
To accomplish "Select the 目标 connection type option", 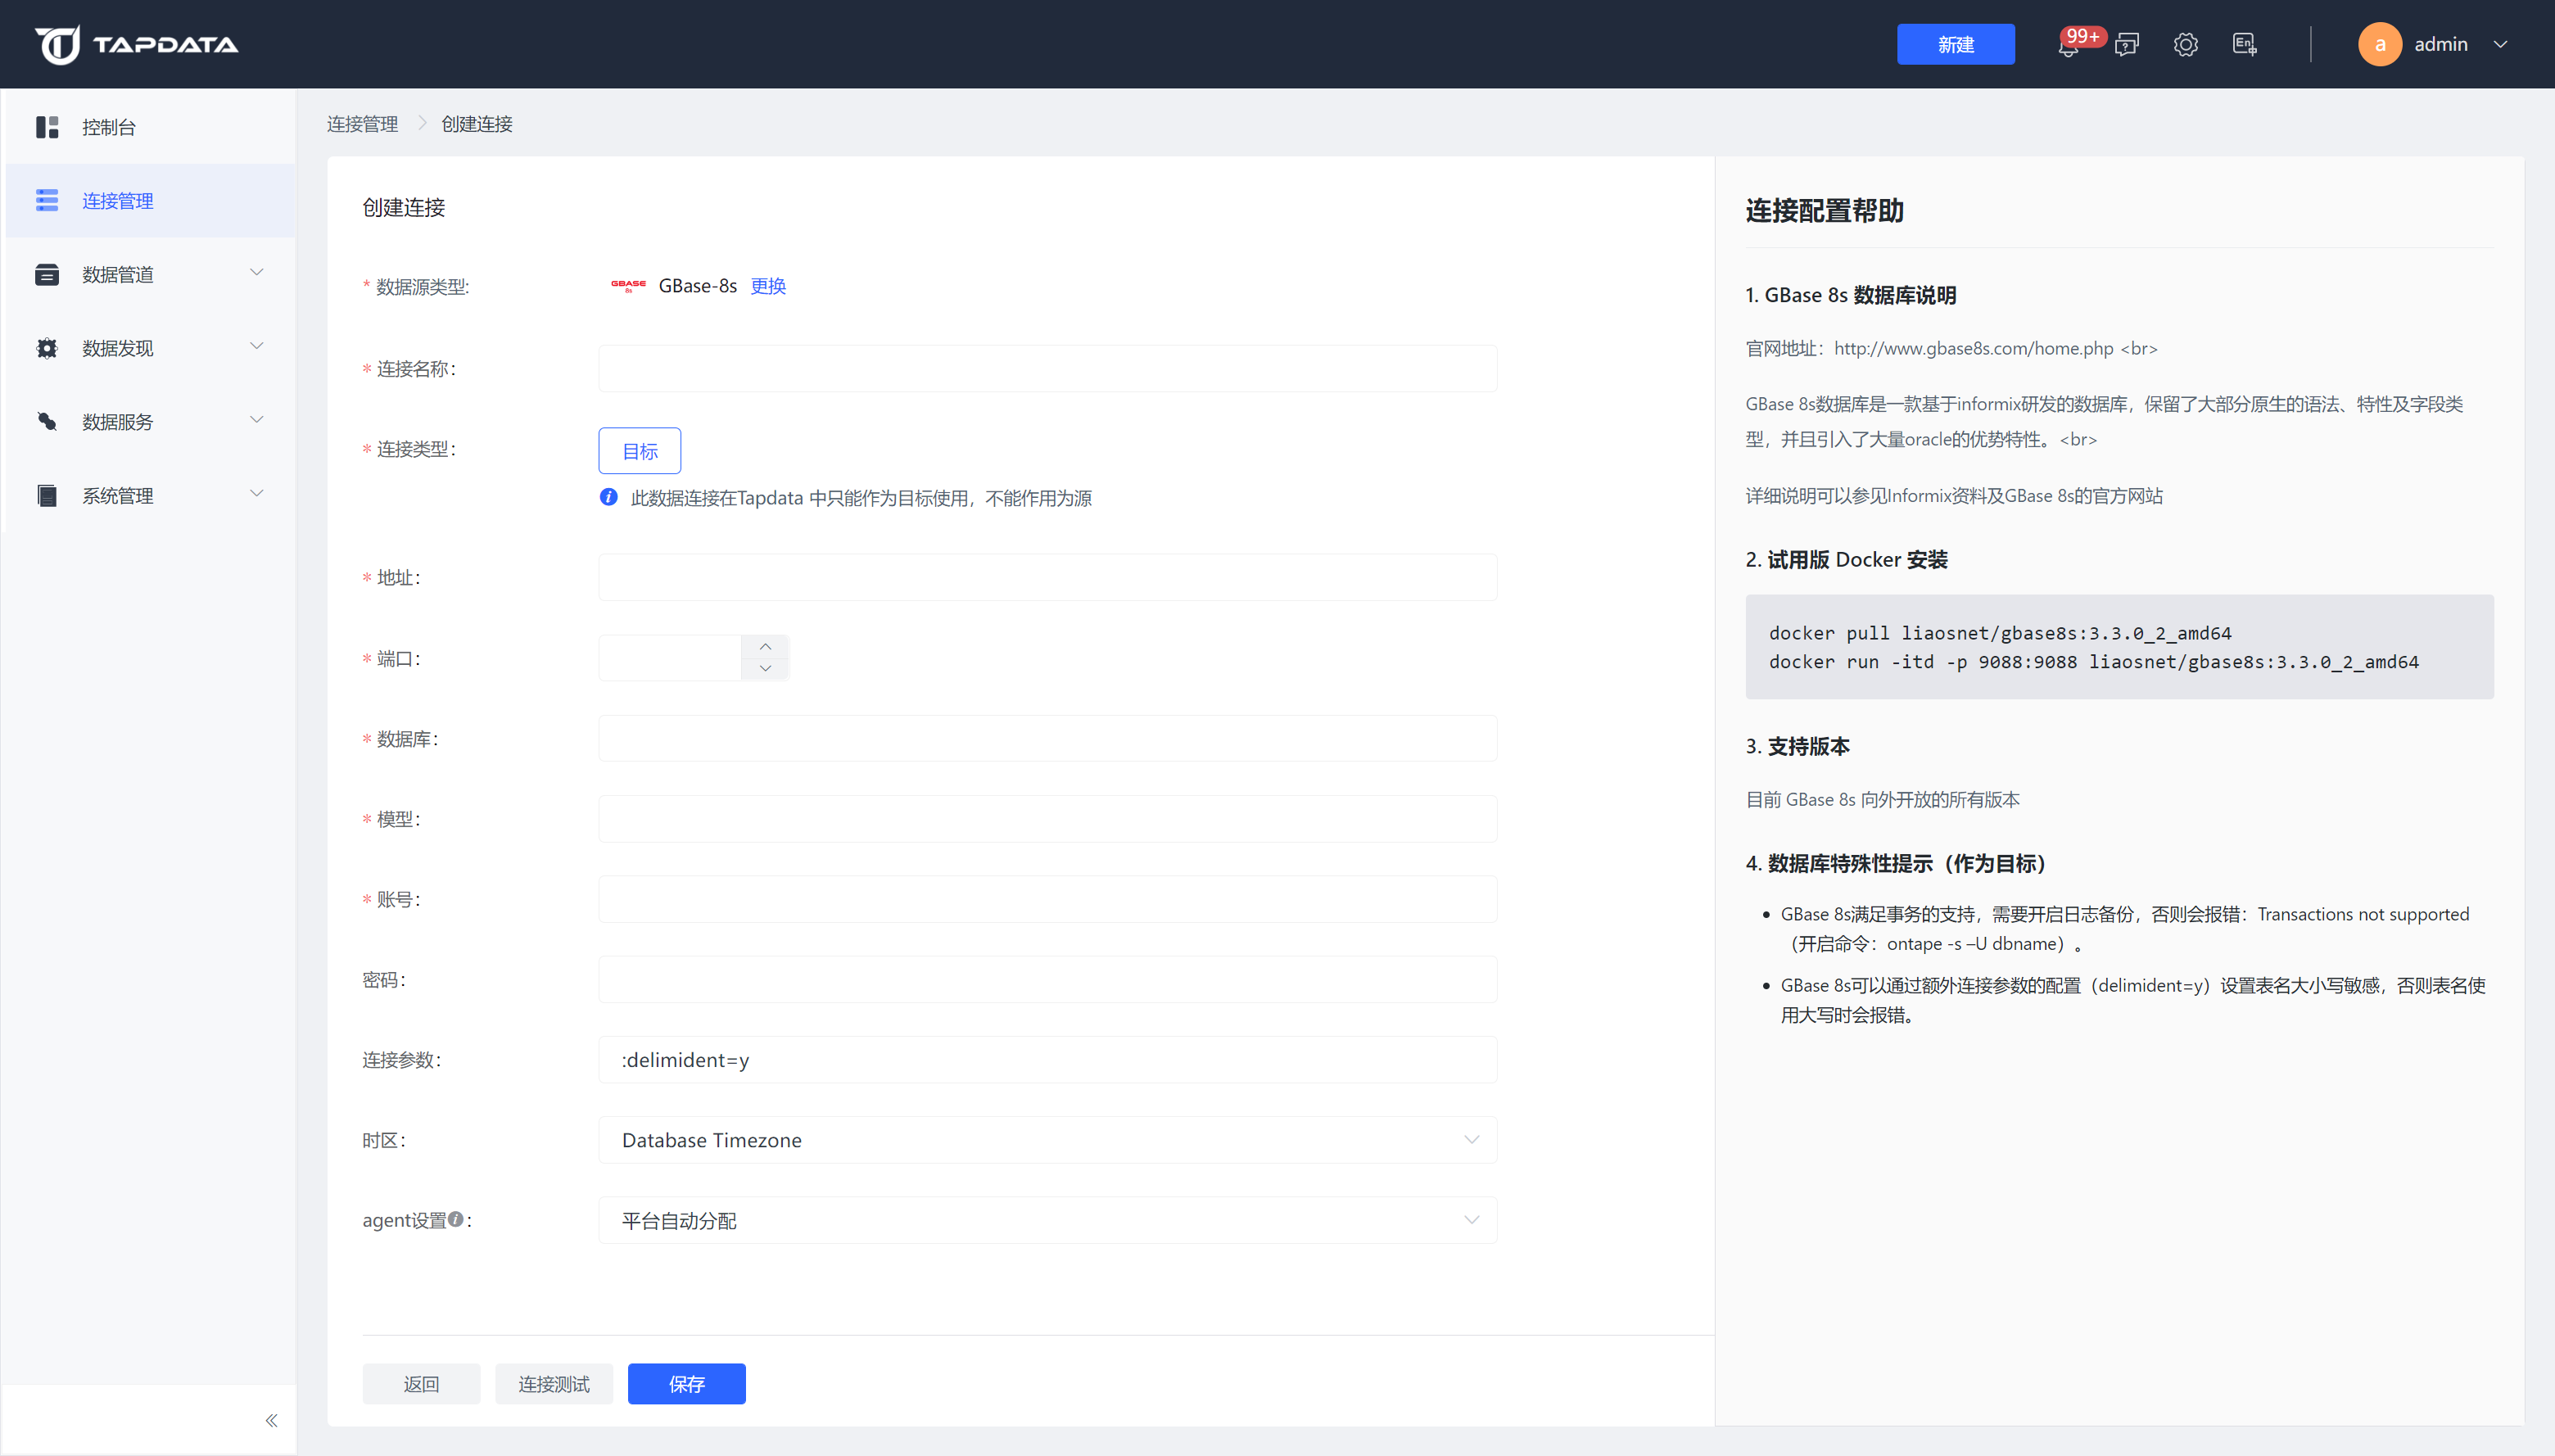I will coord(639,451).
